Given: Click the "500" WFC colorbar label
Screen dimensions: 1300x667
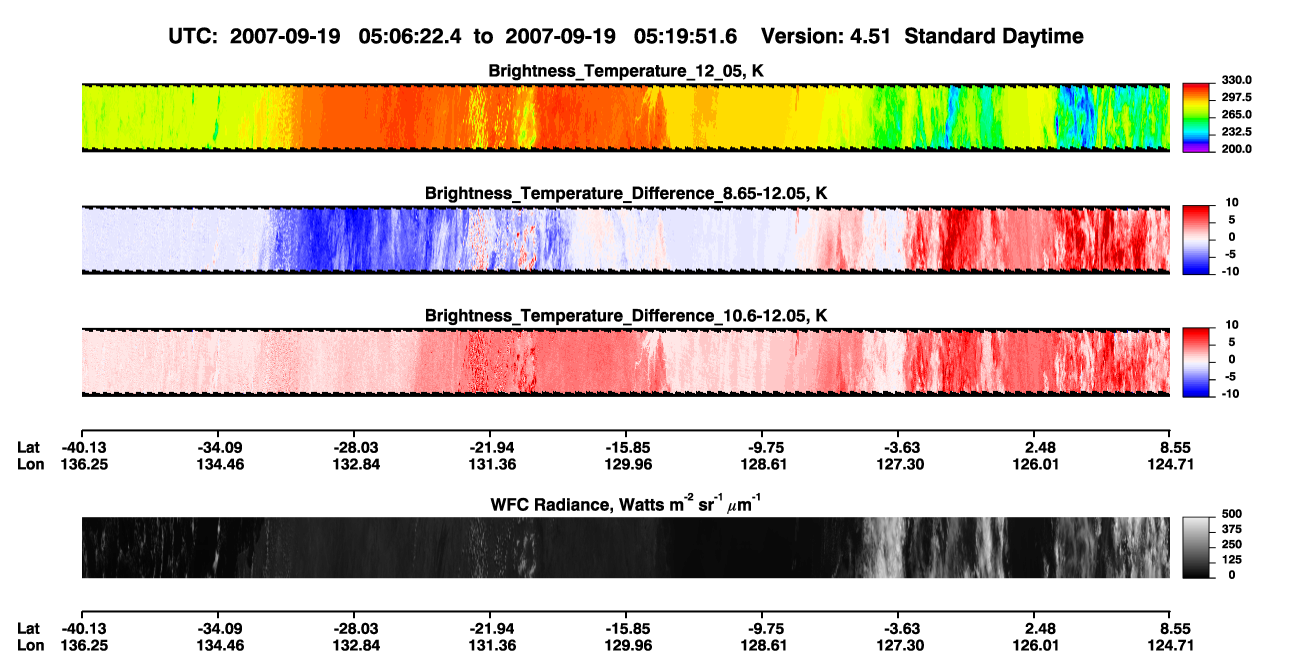Looking at the screenshot, I should pos(1232,513).
